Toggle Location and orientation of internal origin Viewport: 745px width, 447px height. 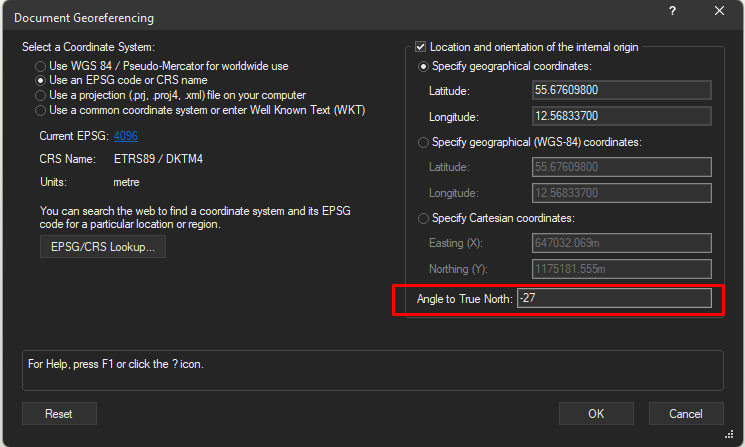click(421, 47)
